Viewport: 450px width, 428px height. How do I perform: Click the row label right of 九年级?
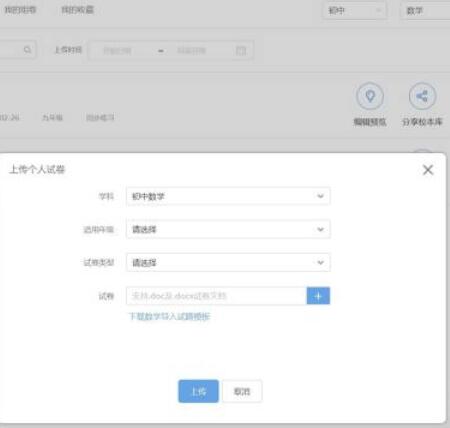[100, 117]
